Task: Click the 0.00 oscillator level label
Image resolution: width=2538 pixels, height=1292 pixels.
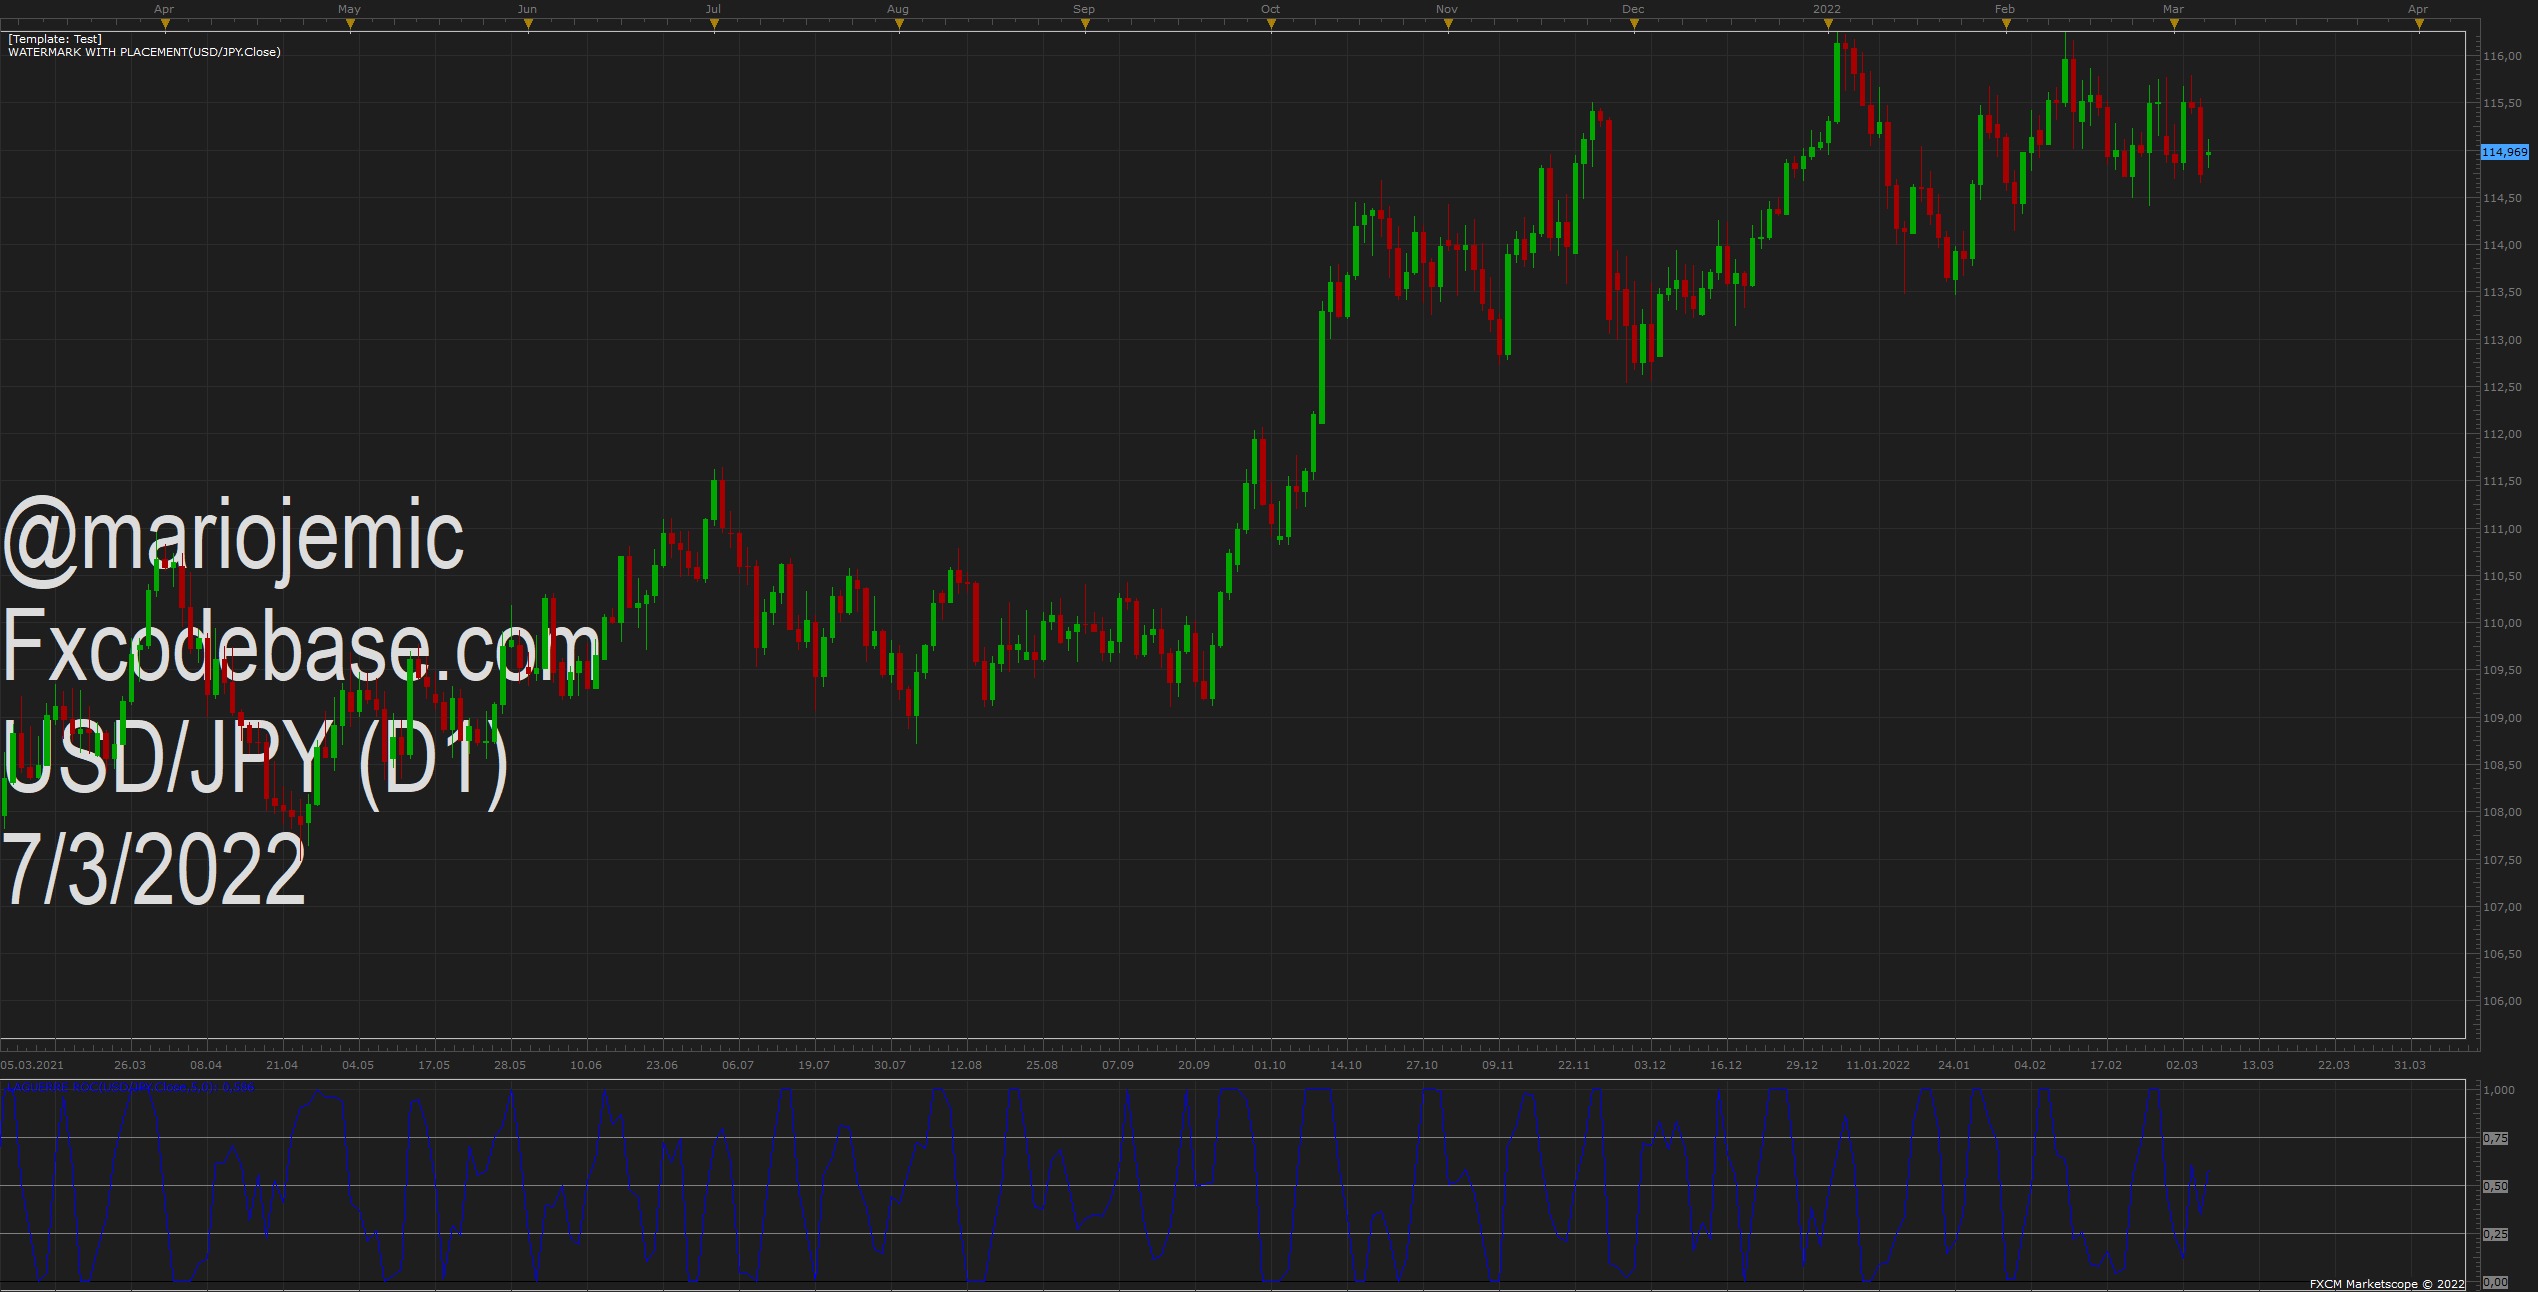Action: point(2496,1282)
